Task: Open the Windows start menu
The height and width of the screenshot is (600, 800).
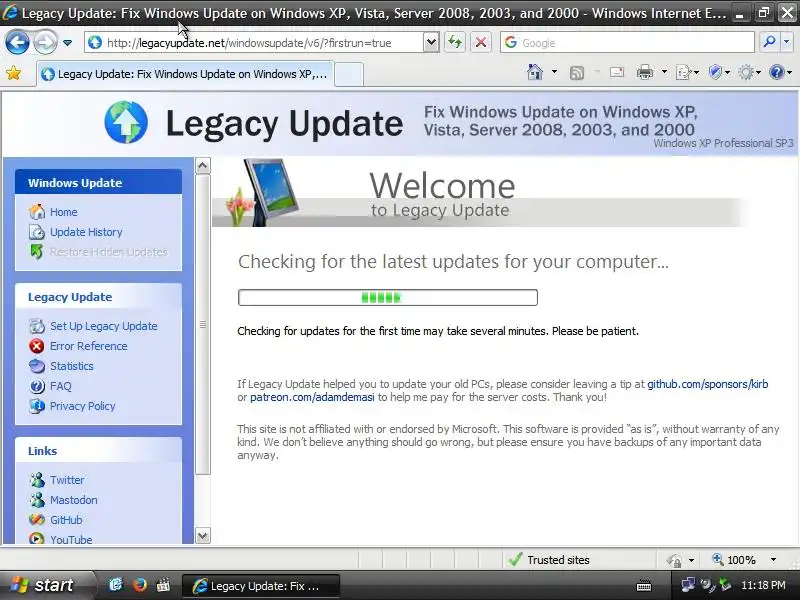Action: pyautogui.click(x=46, y=585)
